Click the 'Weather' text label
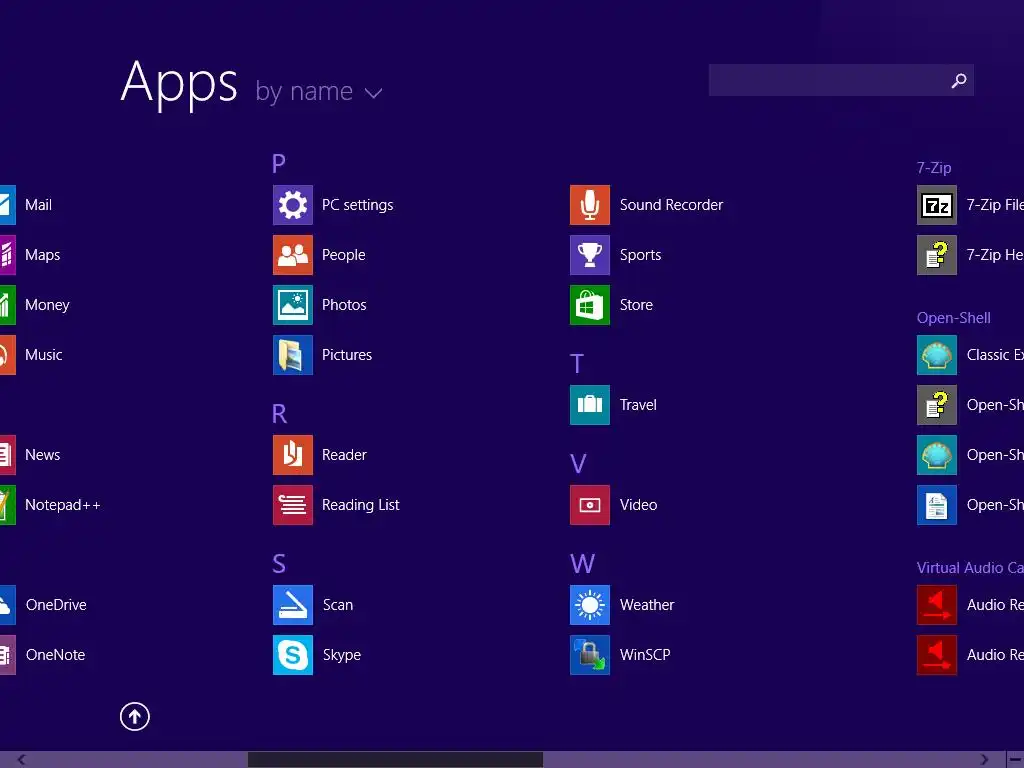The height and width of the screenshot is (768, 1024). point(647,605)
